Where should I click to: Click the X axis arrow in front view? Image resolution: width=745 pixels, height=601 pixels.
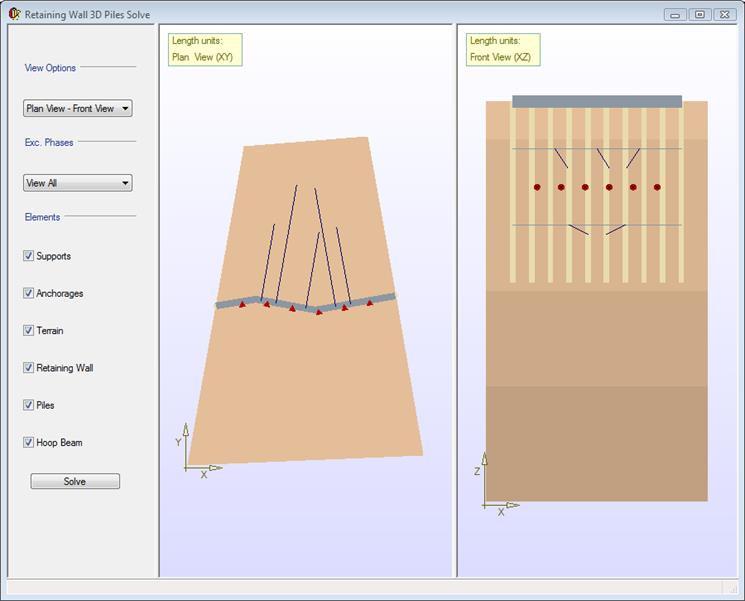[x=513, y=505]
